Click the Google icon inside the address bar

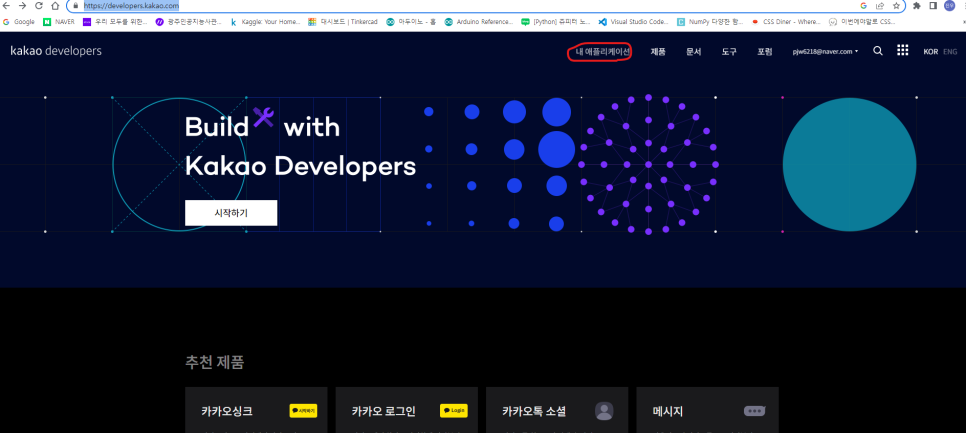(x=864, y=6)
